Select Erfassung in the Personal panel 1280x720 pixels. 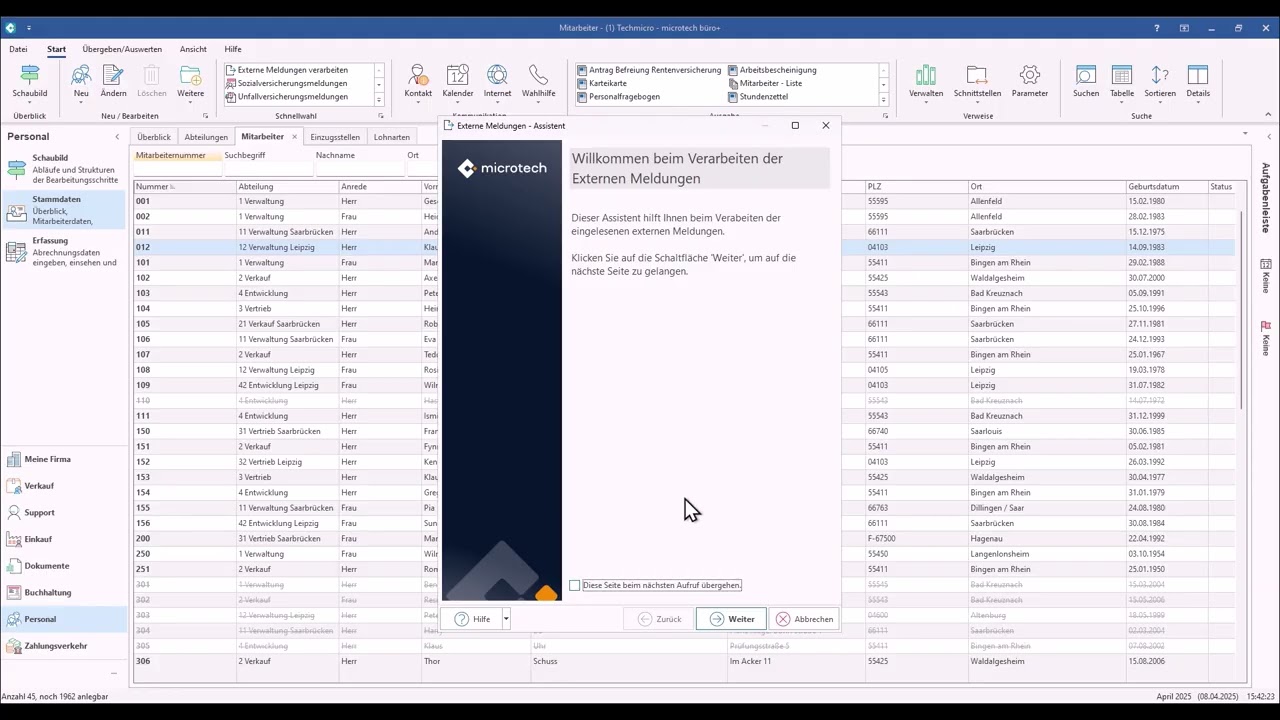[64, 252]
